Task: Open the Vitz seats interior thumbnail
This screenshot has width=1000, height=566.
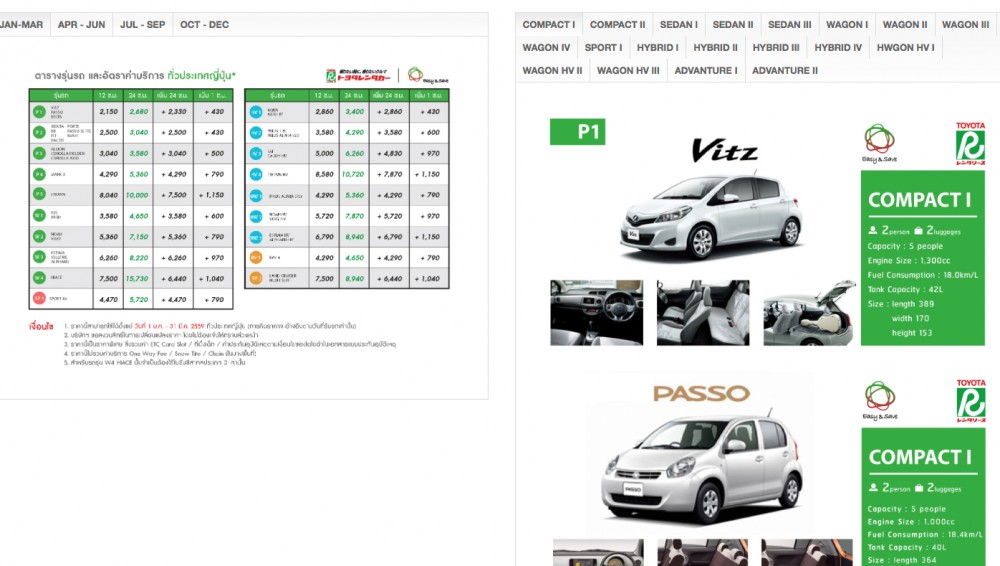Action: (703, 313)
